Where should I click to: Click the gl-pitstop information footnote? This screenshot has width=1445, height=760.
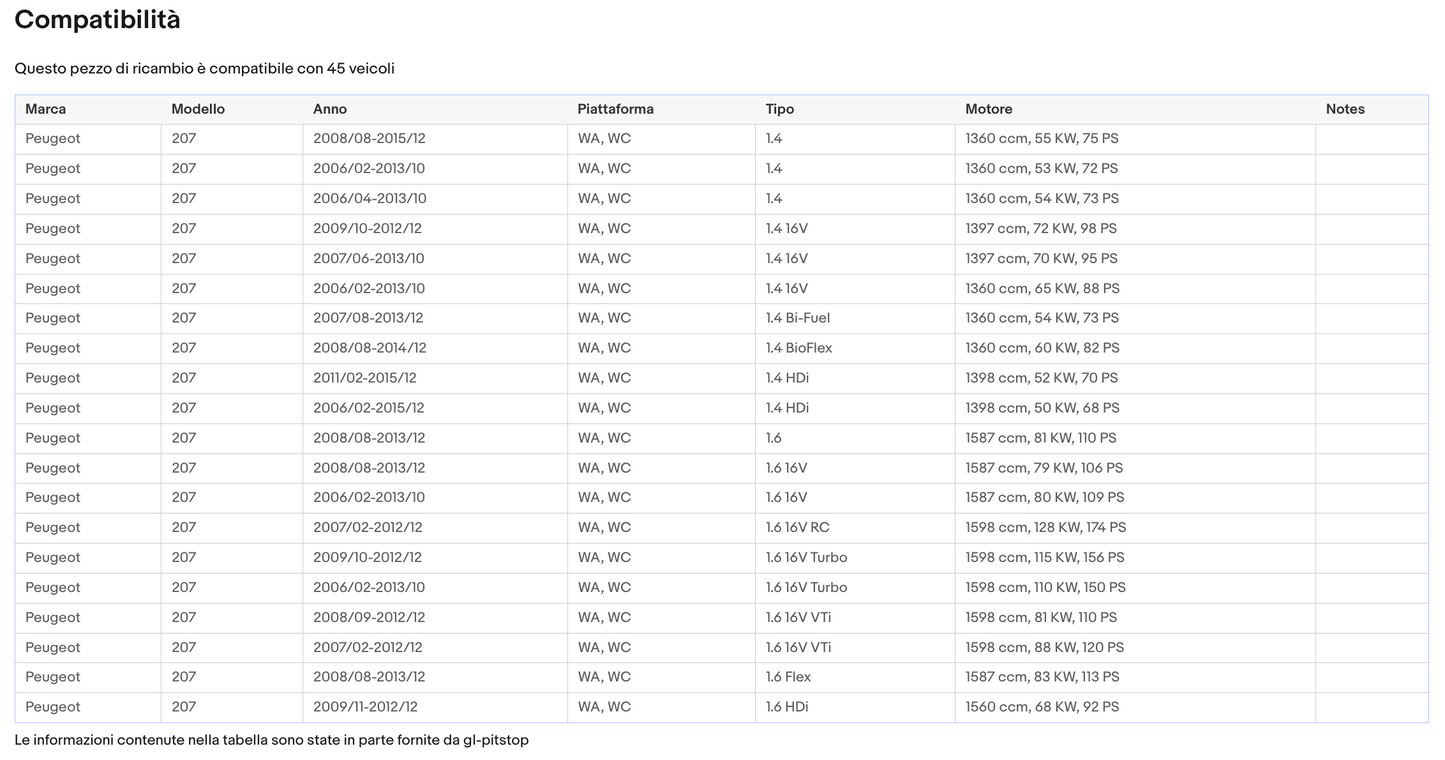[x=271, y=741]
